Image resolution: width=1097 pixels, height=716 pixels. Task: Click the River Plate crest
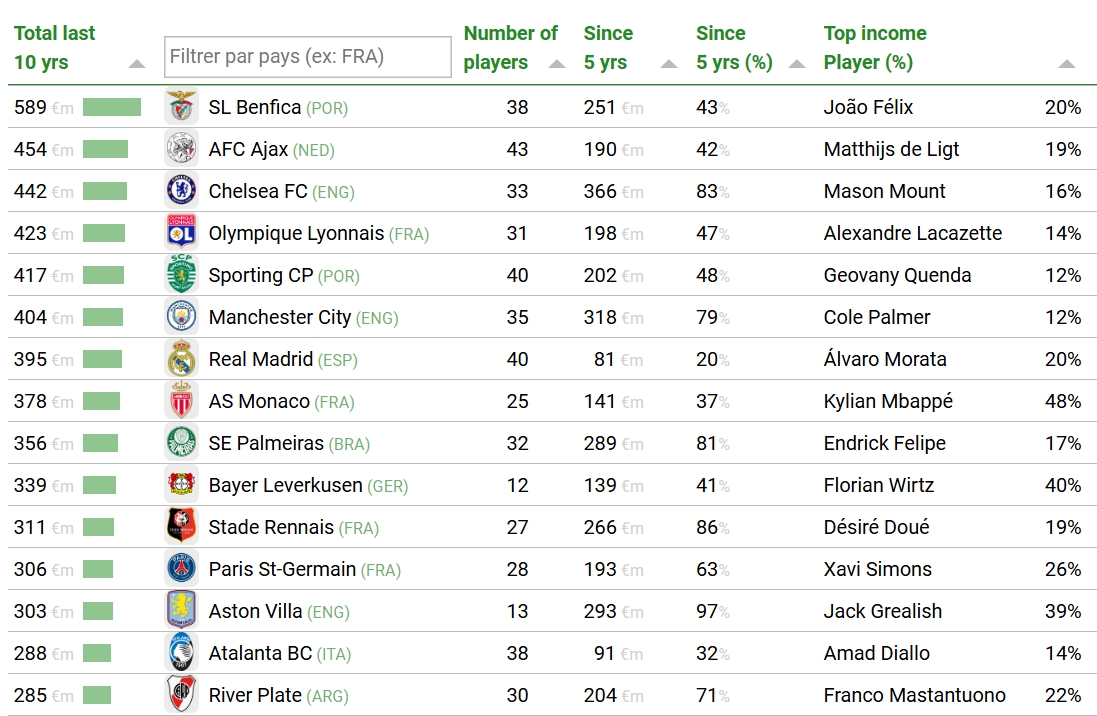coord(182,695)
